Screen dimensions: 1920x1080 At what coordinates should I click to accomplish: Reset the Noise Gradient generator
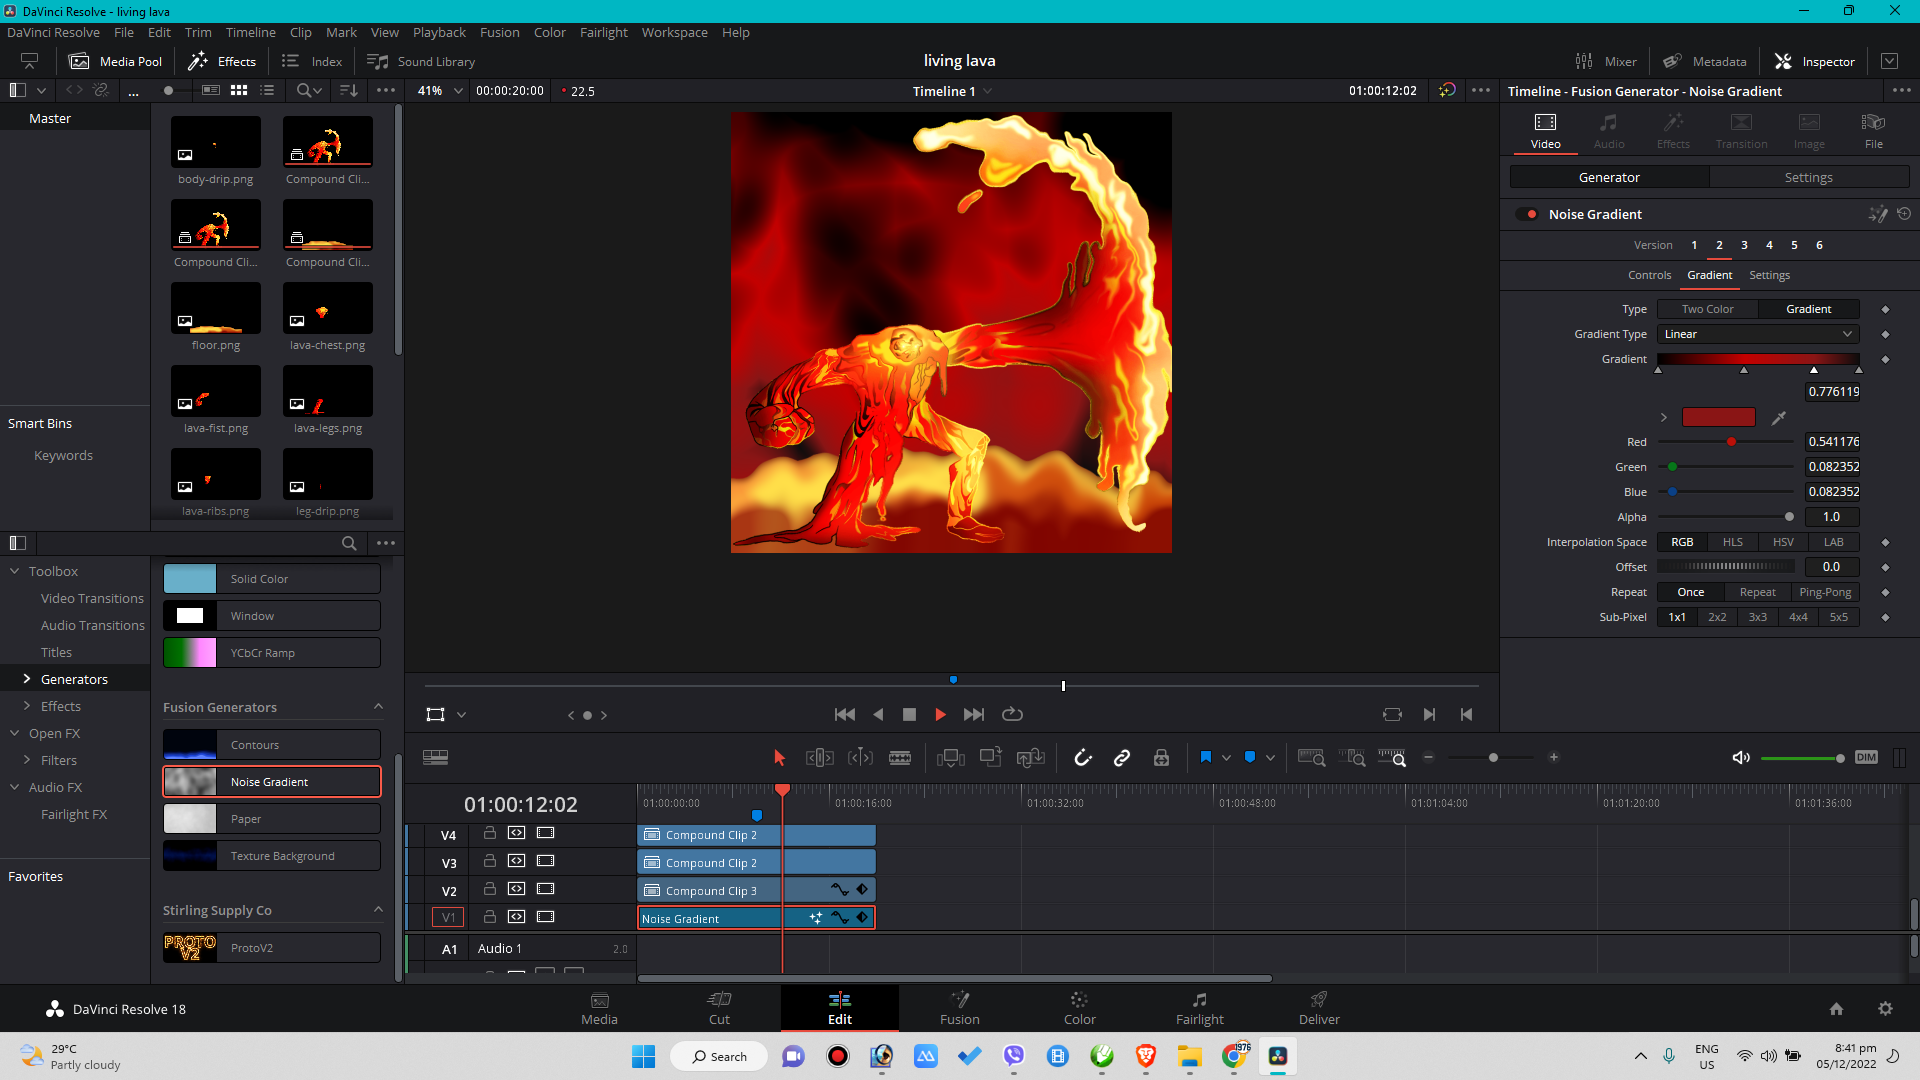(x=1904, y=214)
